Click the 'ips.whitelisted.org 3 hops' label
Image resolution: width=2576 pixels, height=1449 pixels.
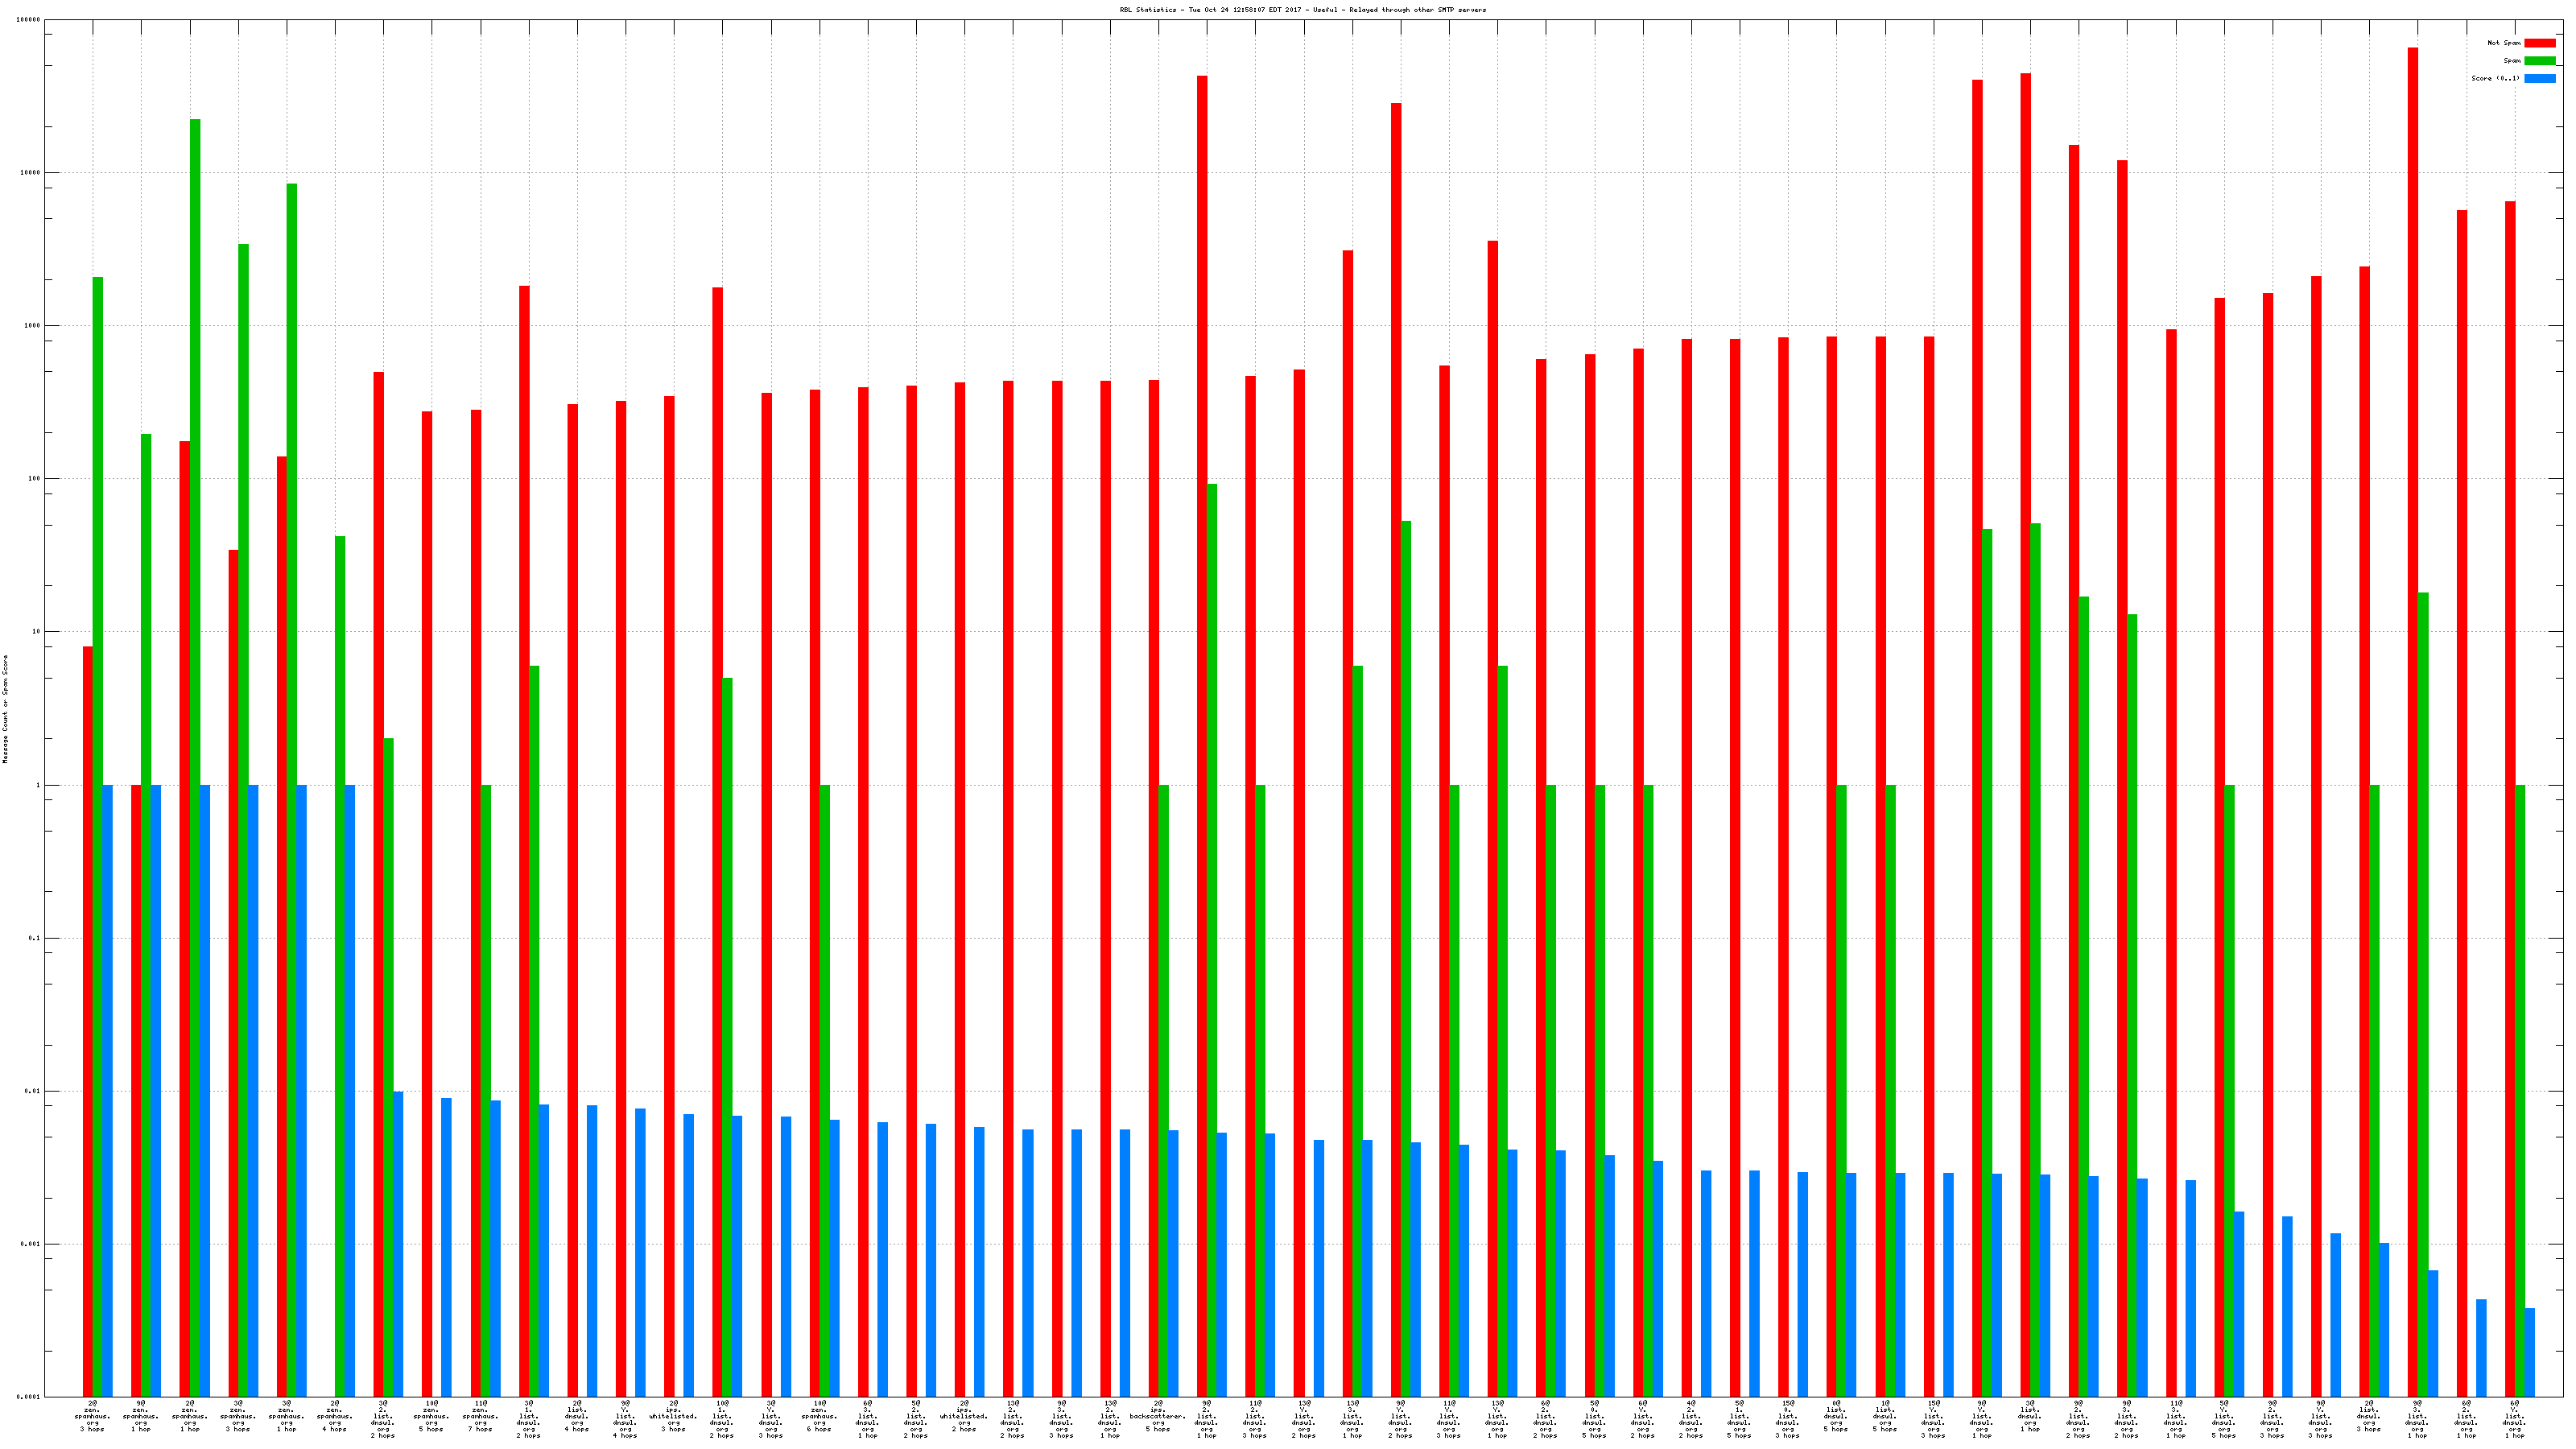(673, 1417)
